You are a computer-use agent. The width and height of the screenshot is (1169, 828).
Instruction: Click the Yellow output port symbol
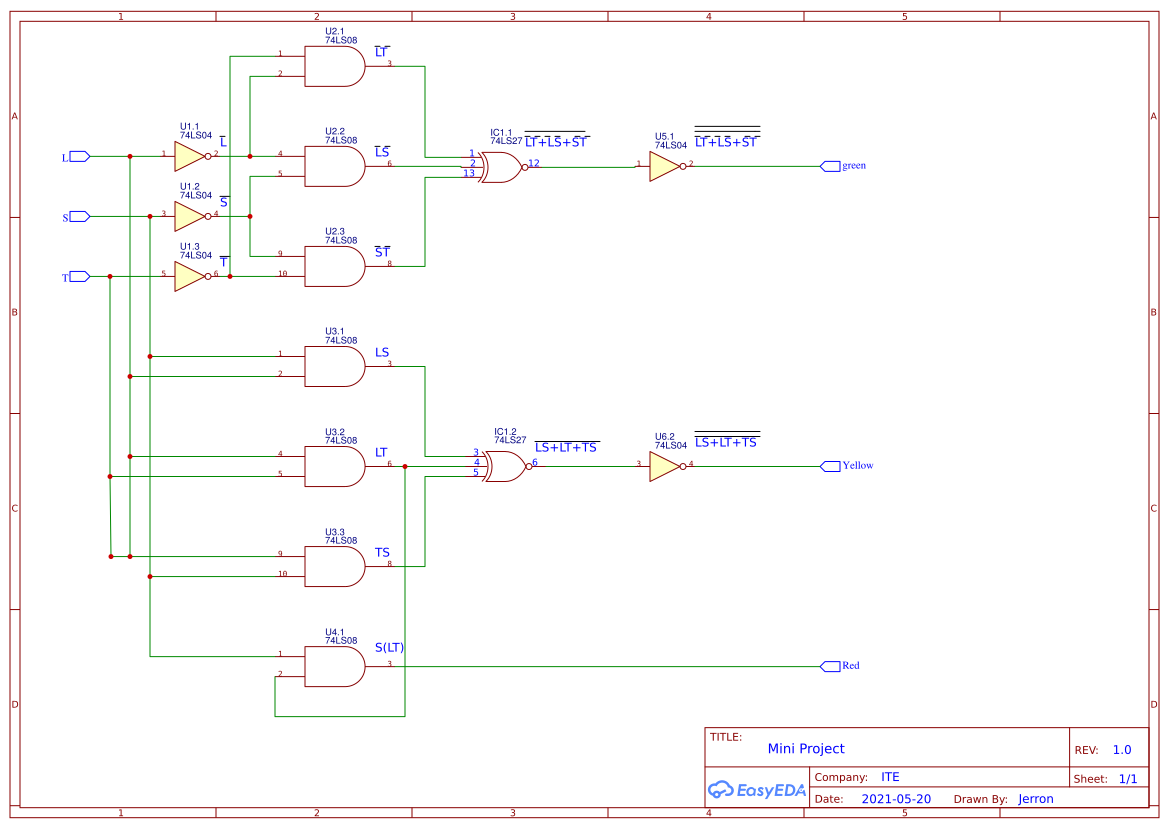[x=830, y=467]
